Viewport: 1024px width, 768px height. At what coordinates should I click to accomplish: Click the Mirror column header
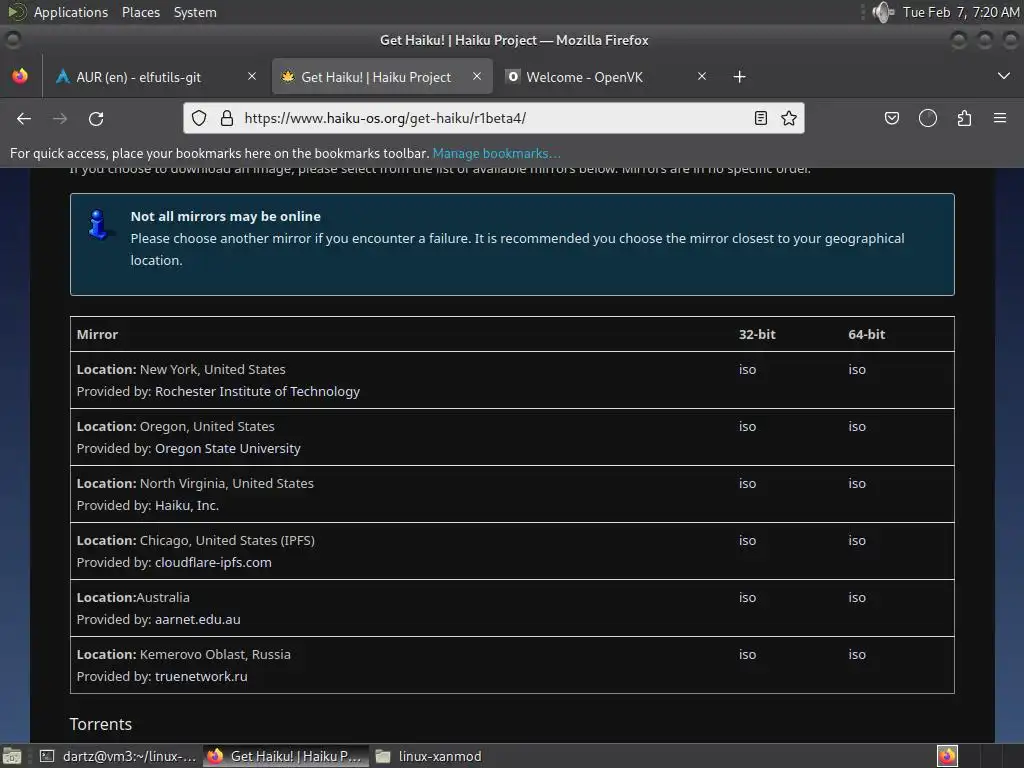97,334
